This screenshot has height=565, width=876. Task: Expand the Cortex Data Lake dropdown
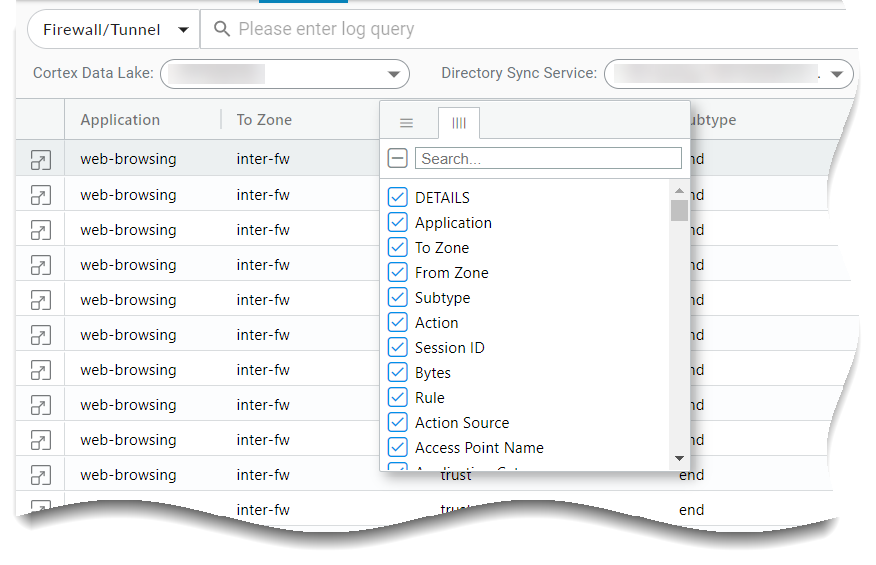394,73
